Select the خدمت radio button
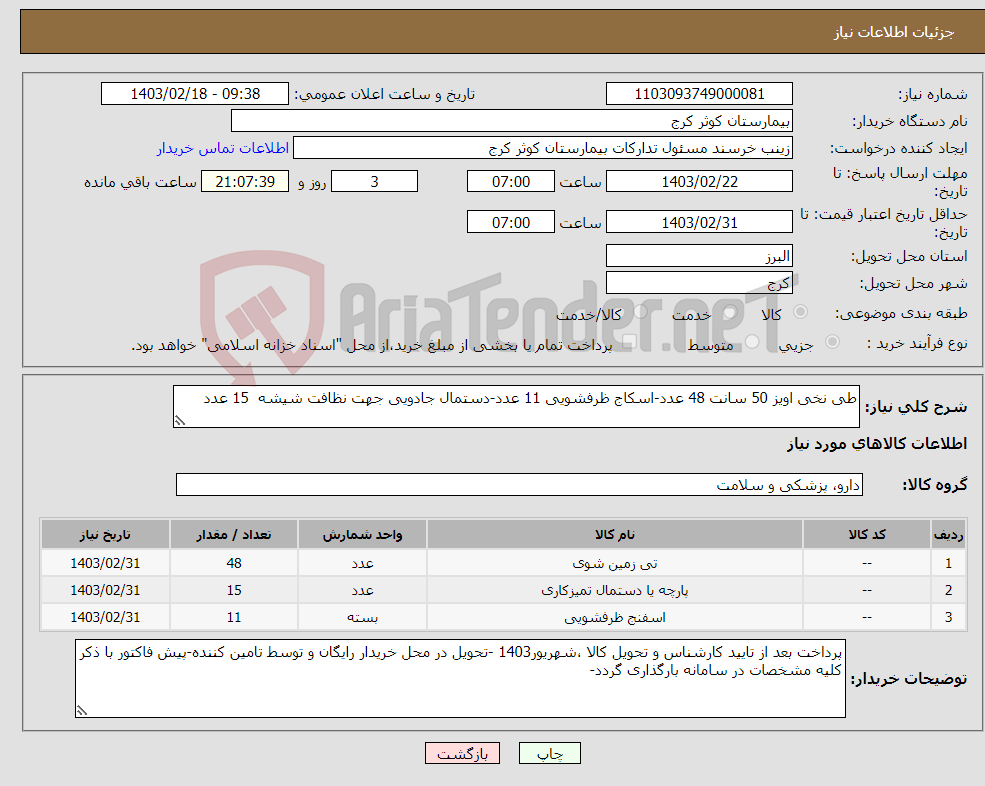 pyautogui.click(x=729, y=312)
